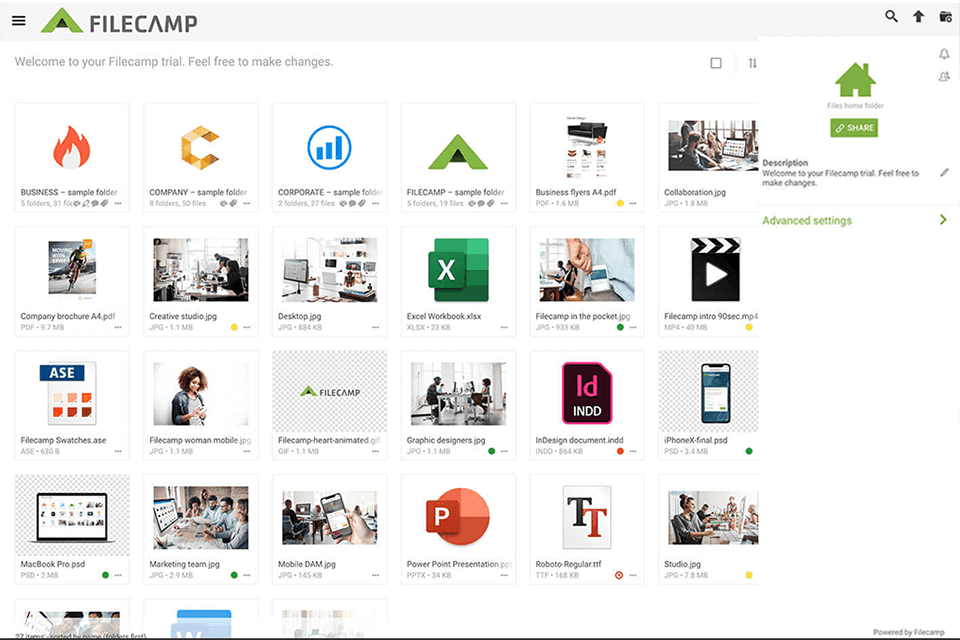Viewport: 960px width, 640px height.
Task: Click the 'Creative studio.jpg' file name
Action: (x=183, y=316)
